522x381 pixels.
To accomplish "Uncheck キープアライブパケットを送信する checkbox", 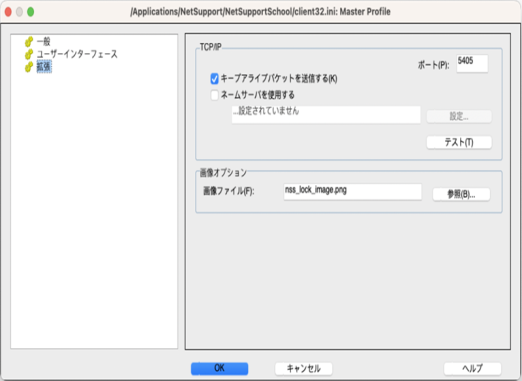I will [x=214, y=79].
